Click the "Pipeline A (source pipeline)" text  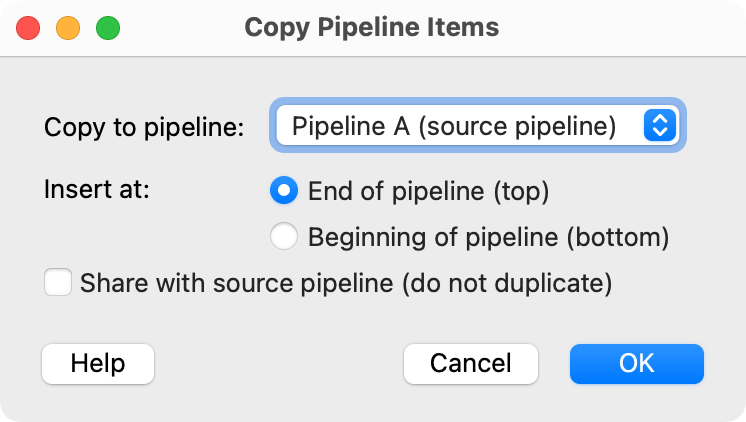pos(453,126)
